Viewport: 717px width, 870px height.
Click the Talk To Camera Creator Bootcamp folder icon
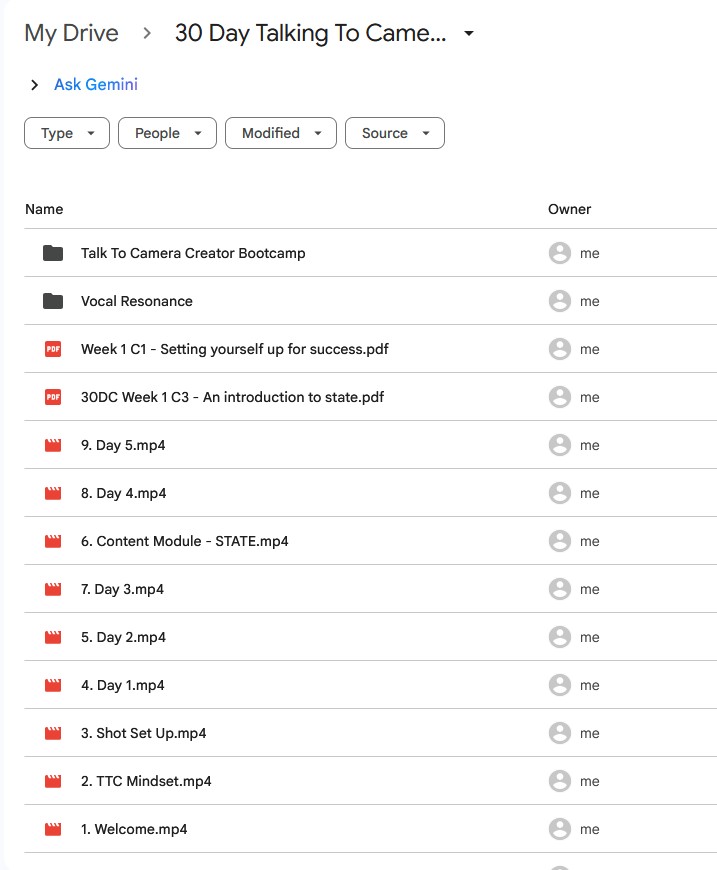(x=53, y=253)
